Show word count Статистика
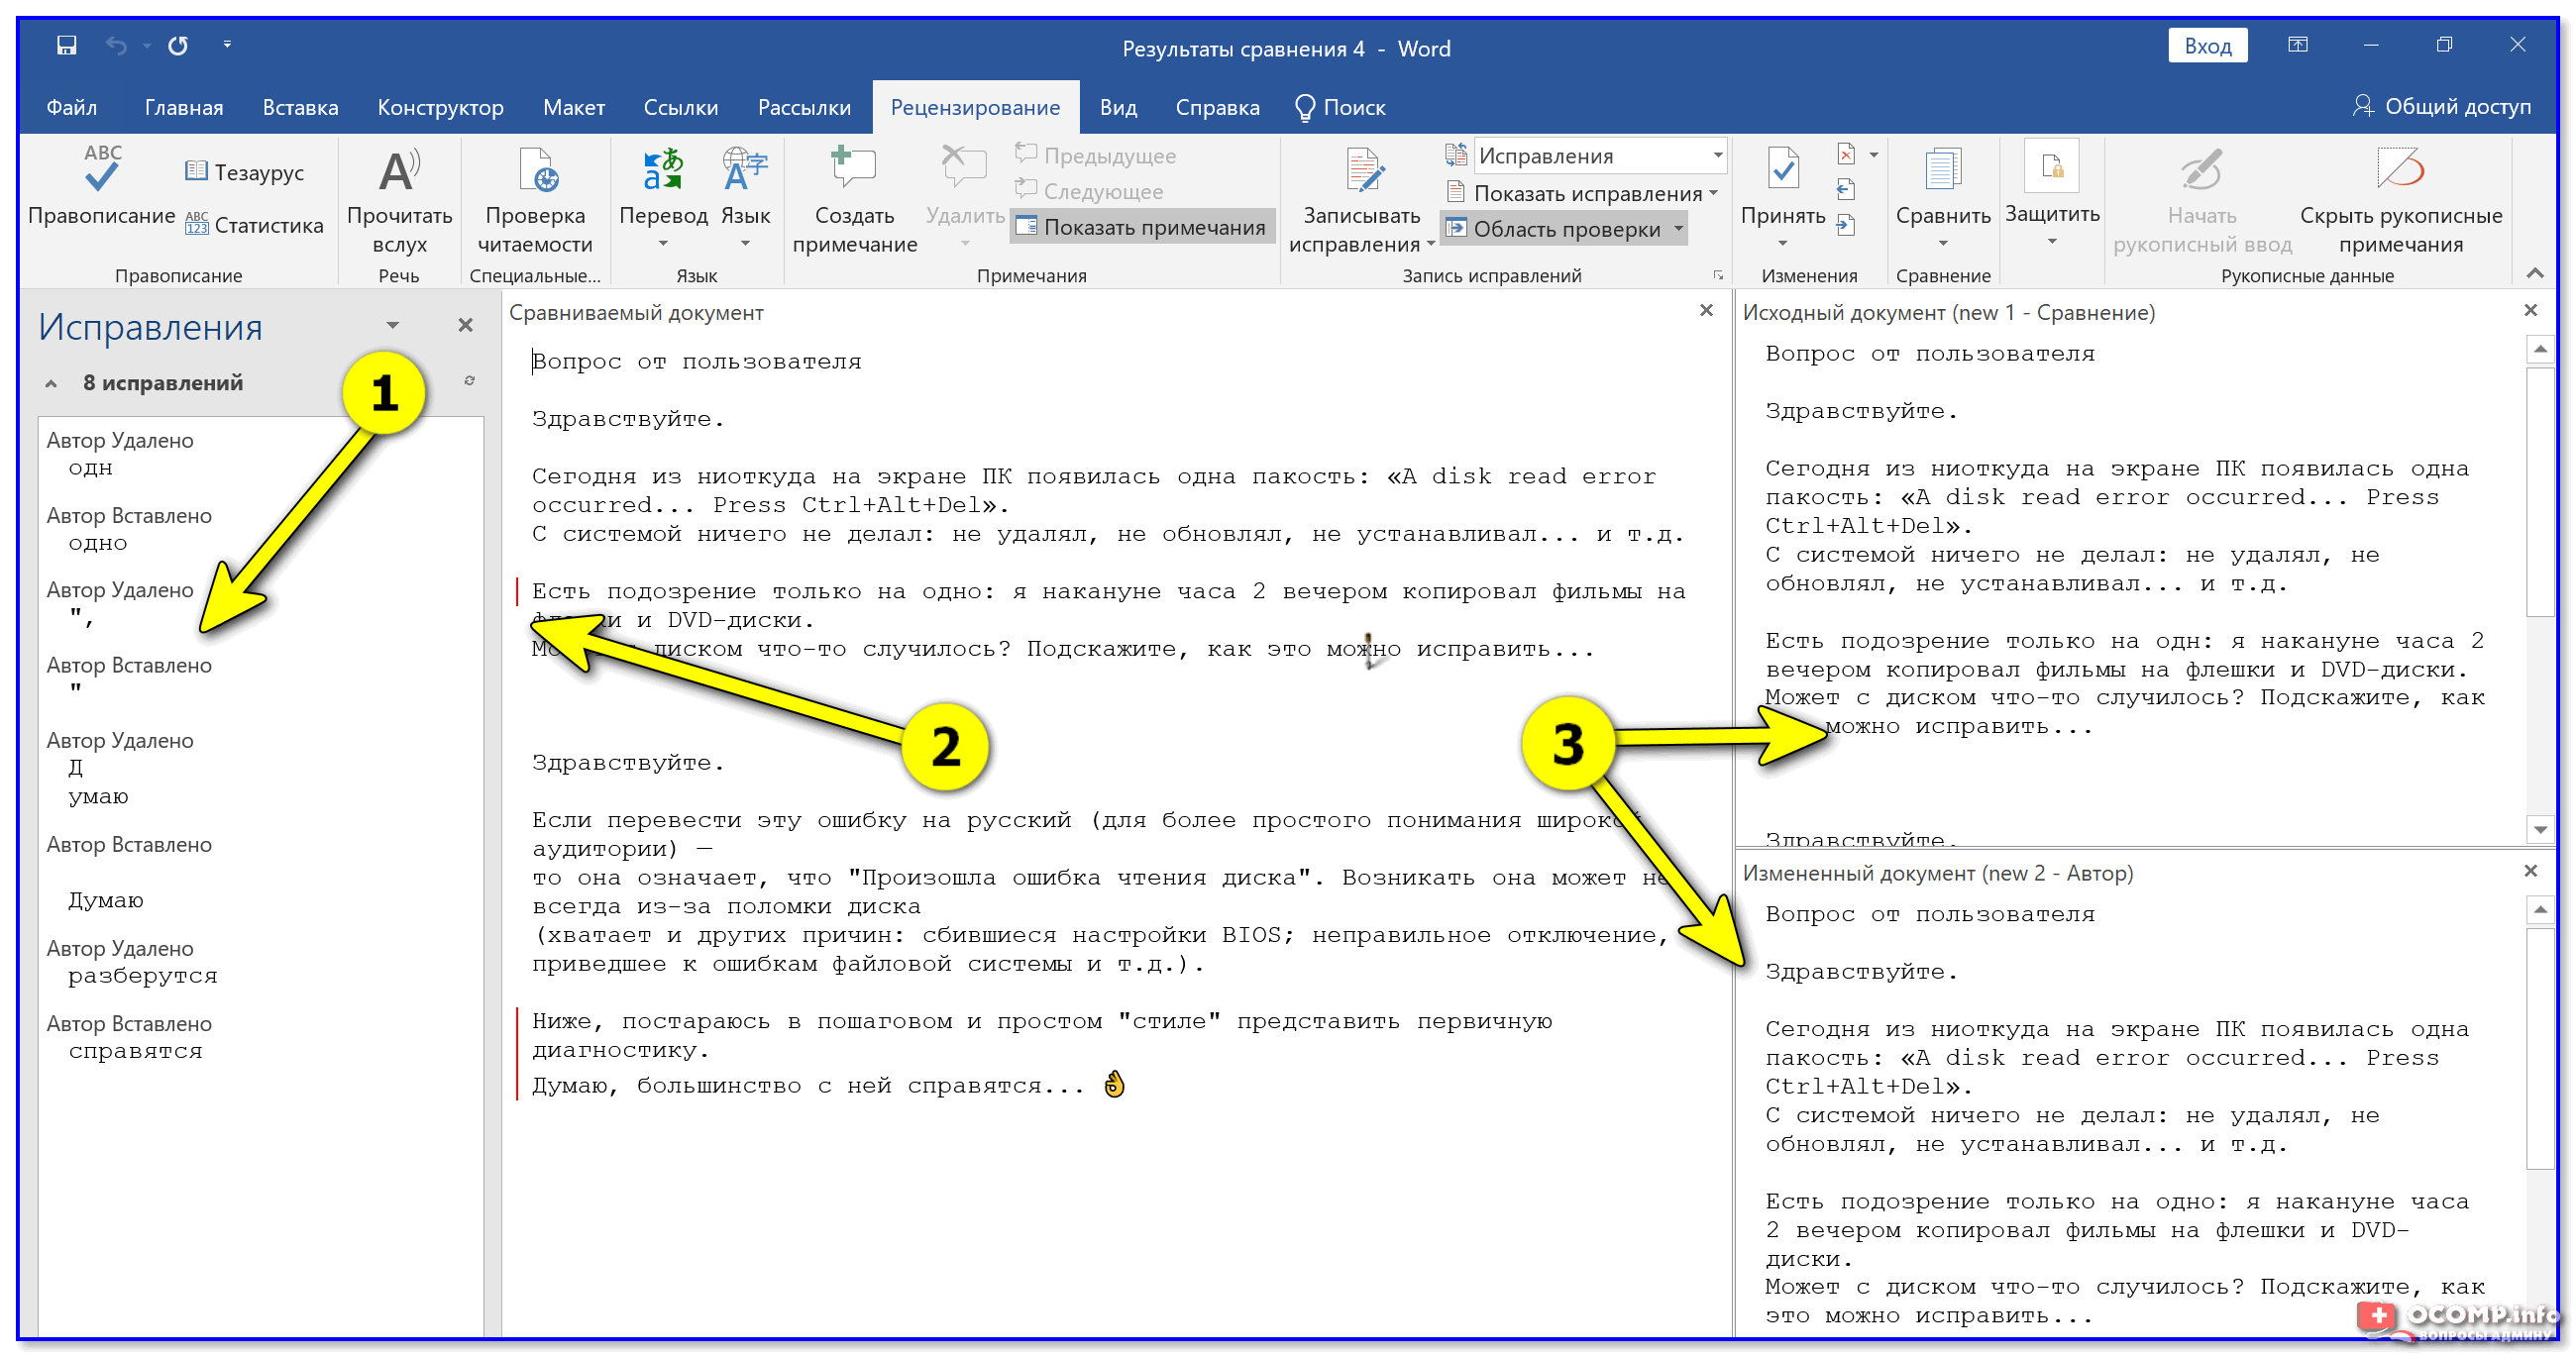The width and height of the screenshot is (2576, 1357). tap(255, 225)
